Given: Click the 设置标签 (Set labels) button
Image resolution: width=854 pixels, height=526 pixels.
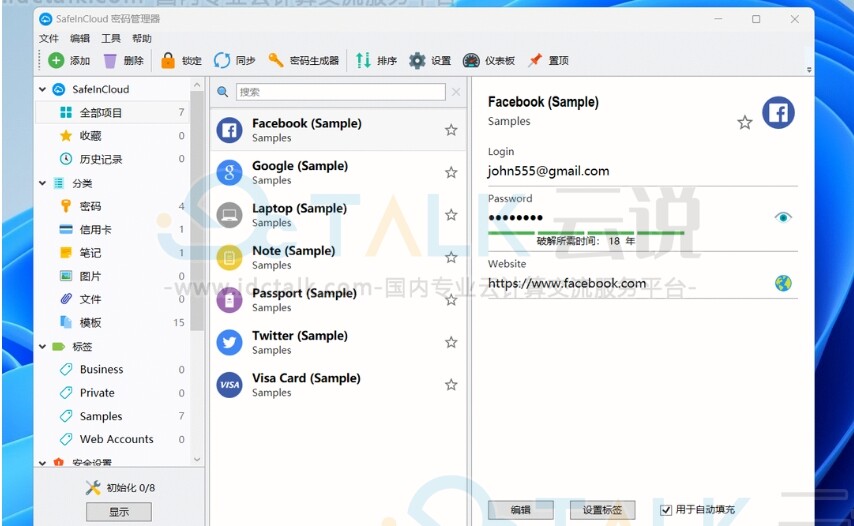Looking at the screenshot, I should click(x=602, y=510).
